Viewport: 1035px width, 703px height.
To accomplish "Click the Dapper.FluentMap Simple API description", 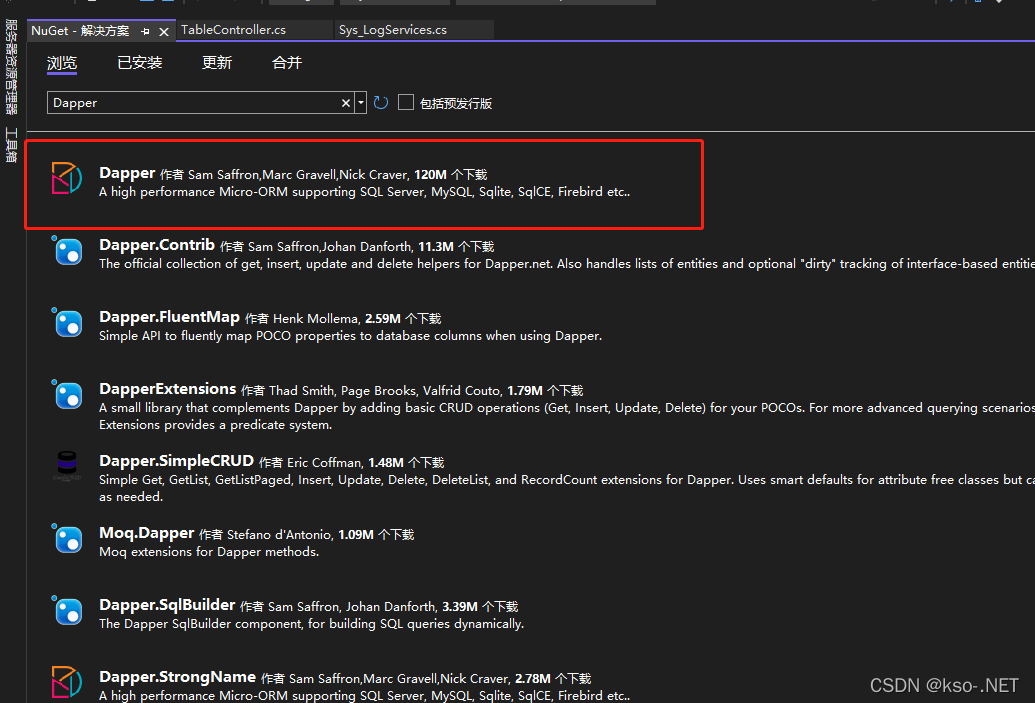I will (x=351, y=336).
